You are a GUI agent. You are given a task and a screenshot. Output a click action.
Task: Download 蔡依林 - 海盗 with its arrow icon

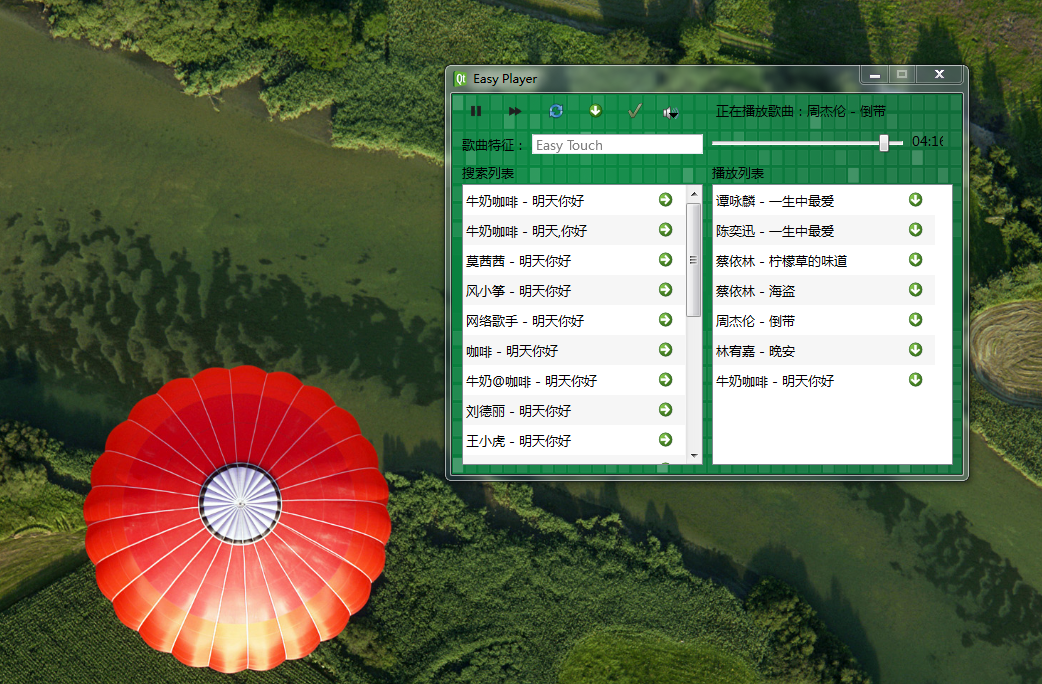click(915, 290)
